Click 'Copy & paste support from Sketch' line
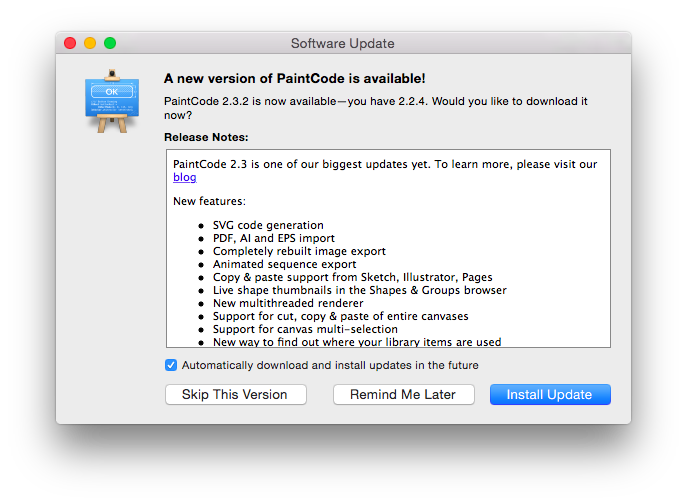This screenshot has width=687, height=504. (x=353, y=277)
